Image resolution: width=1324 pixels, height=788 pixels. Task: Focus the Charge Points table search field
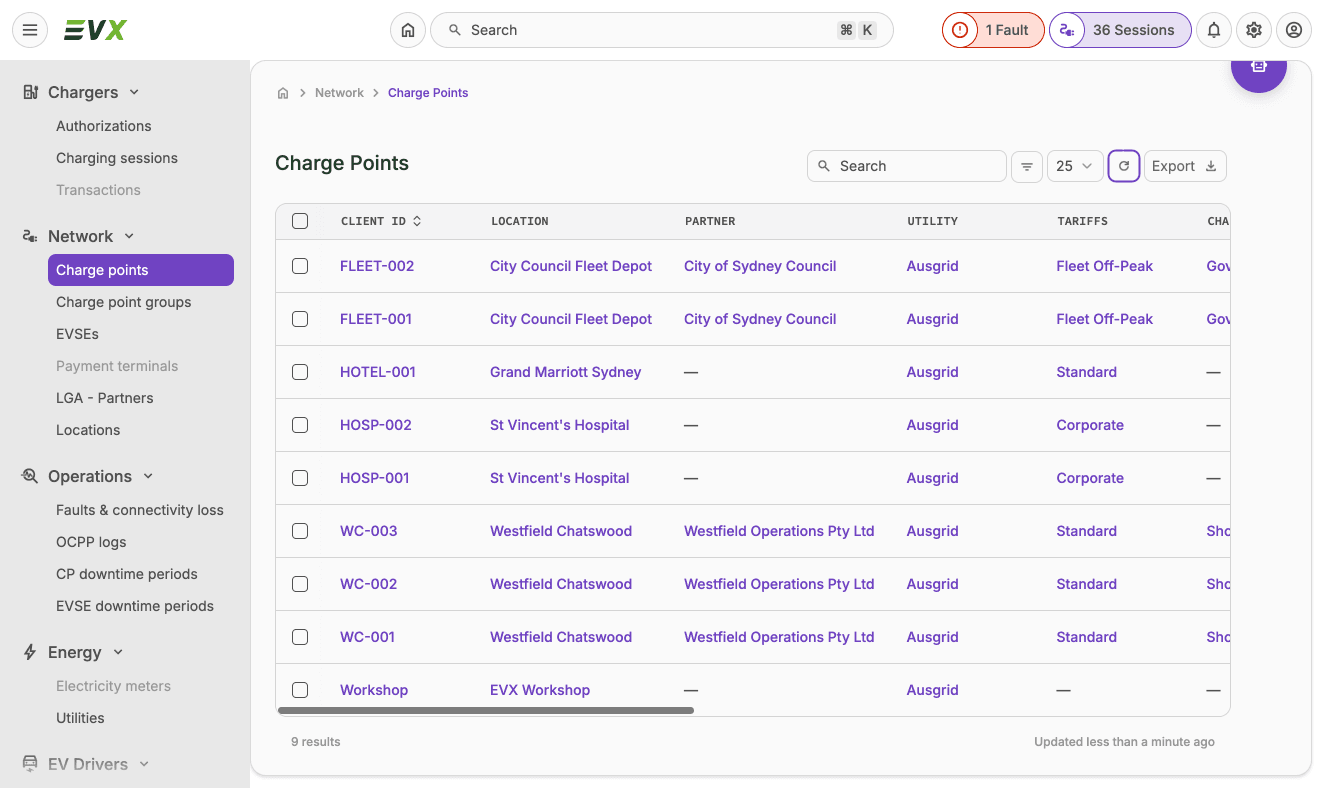(907, 166)
